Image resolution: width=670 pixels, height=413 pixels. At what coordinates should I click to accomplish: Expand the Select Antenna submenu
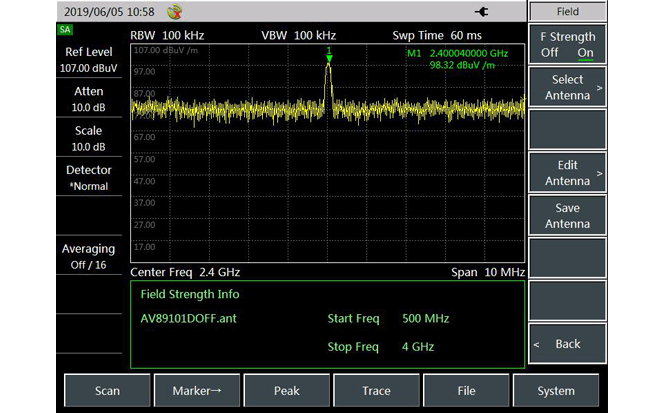pos(567,88)
